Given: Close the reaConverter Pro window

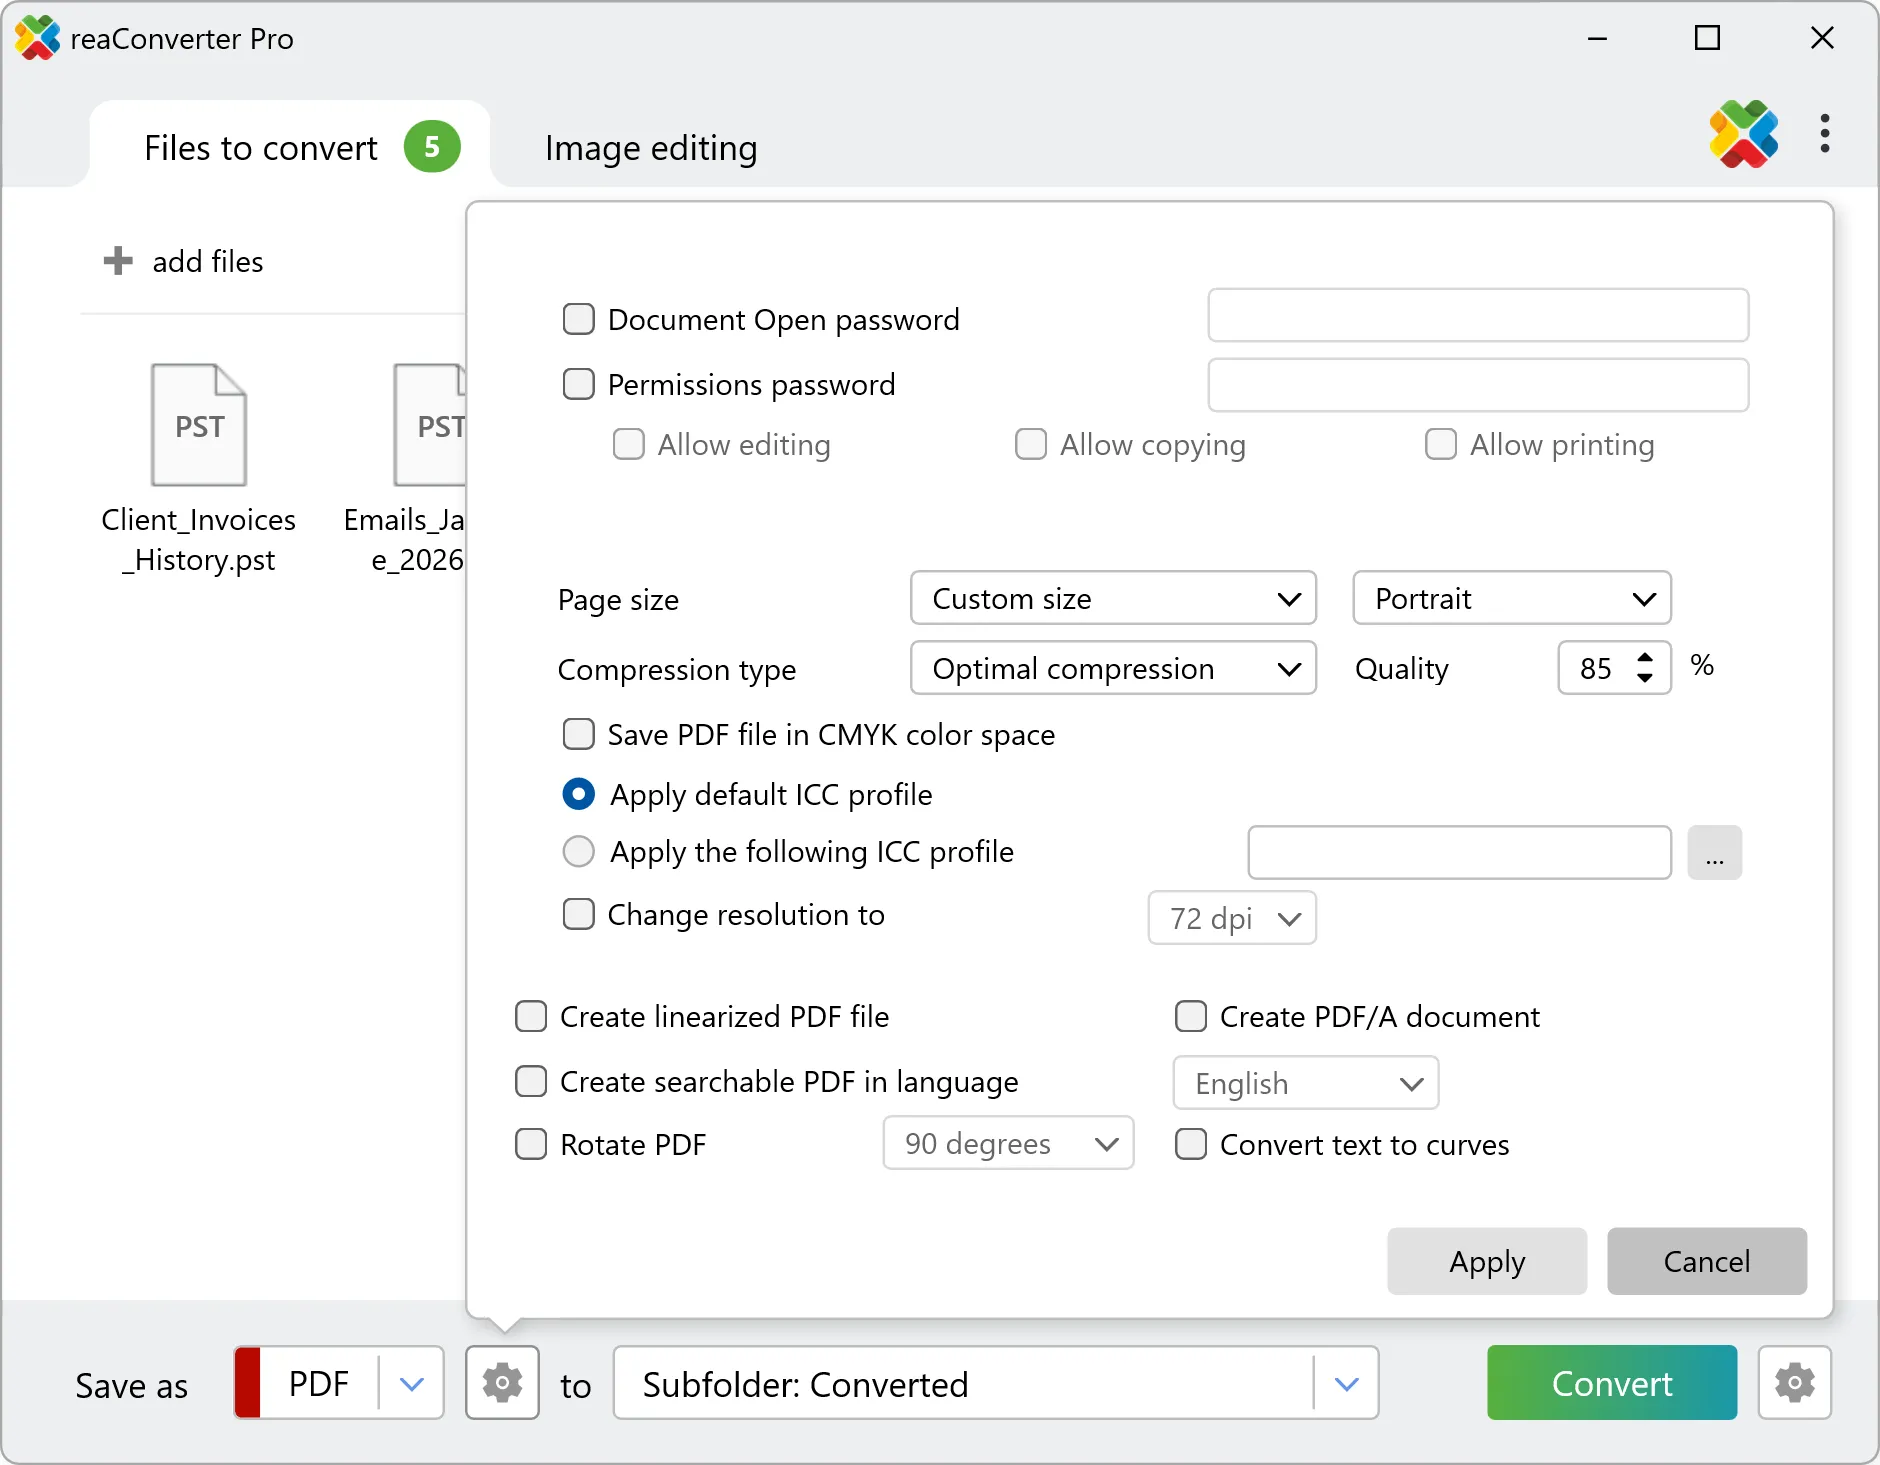Looking at the screenshot, I should tap(1822, 38).
